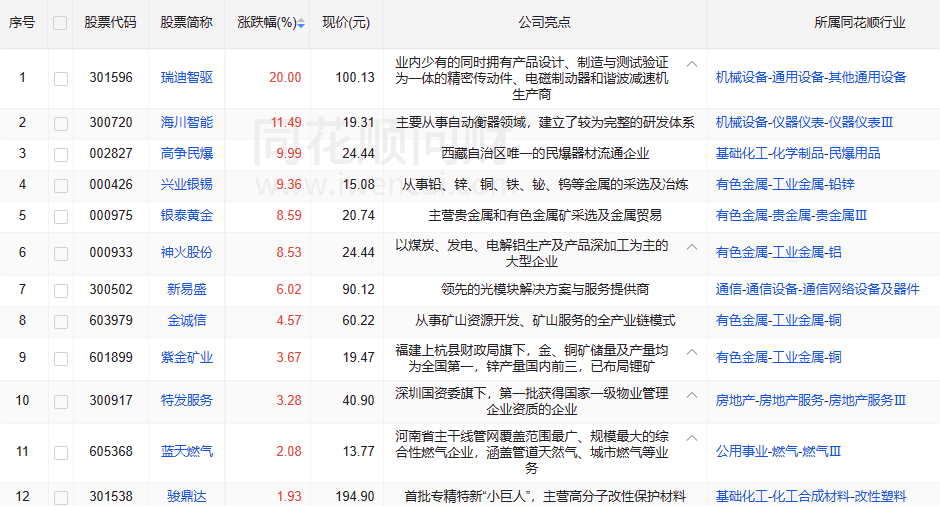Click the 20.00 change percentage value

pos(285,77)
